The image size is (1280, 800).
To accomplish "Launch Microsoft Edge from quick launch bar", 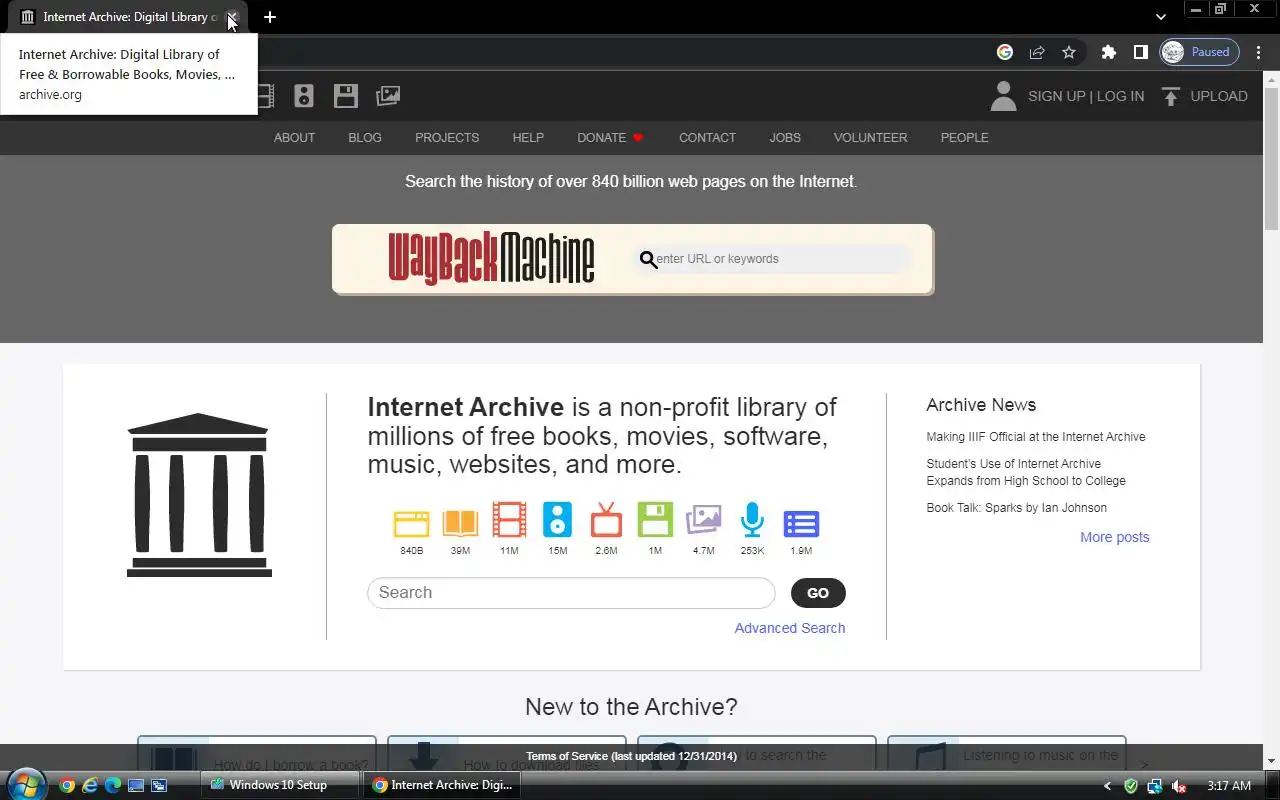I will tap(113, 785).
